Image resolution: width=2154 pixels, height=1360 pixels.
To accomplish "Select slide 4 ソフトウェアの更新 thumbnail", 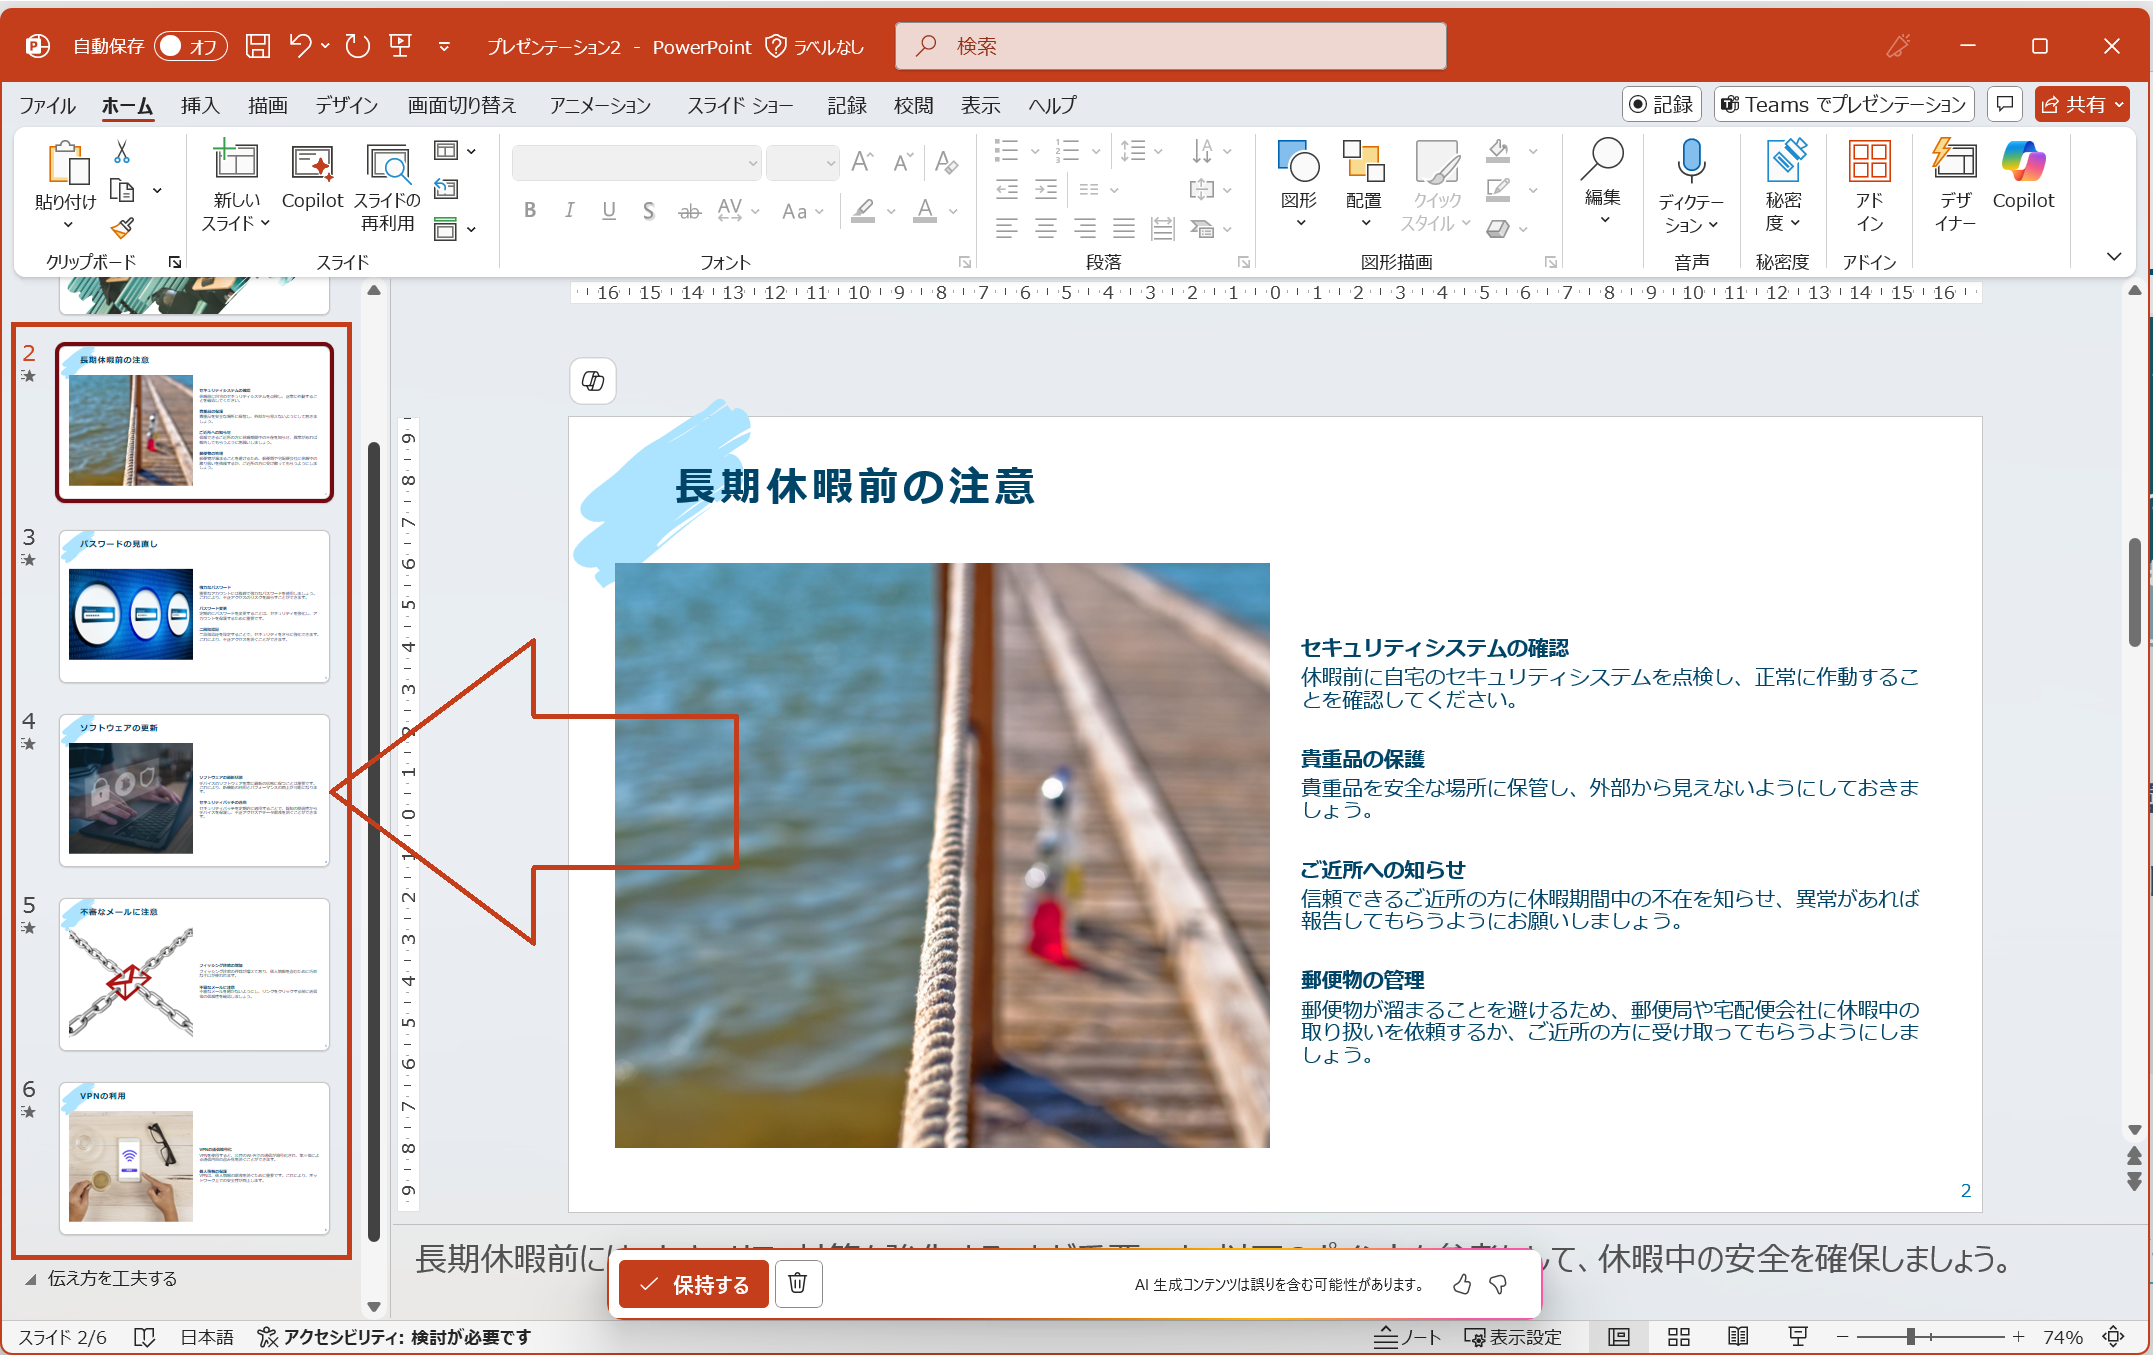I will click(194, 790).
